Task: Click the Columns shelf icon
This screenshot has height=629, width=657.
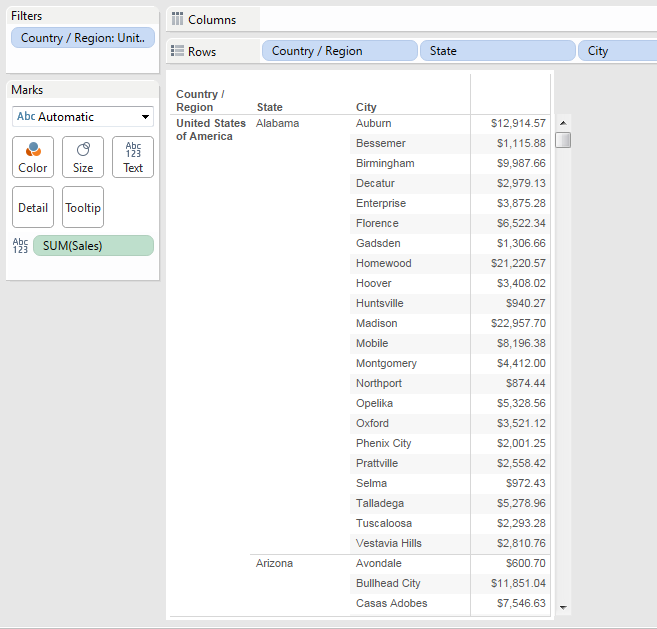Action: [177, 19]
